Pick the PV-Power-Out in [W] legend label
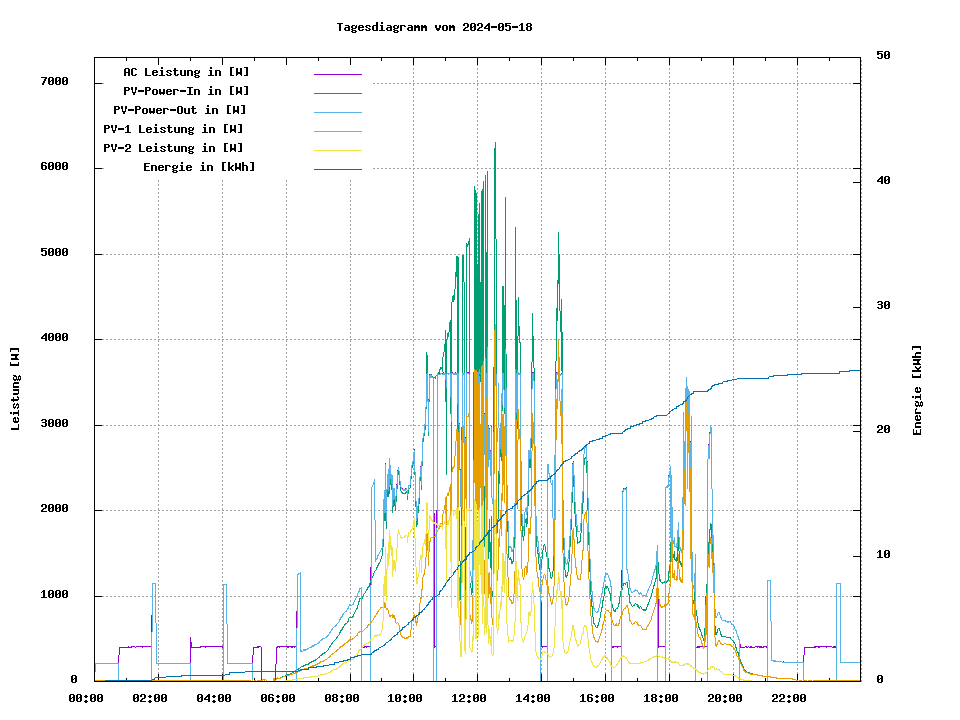960x720 pixels. pos(180,110)
